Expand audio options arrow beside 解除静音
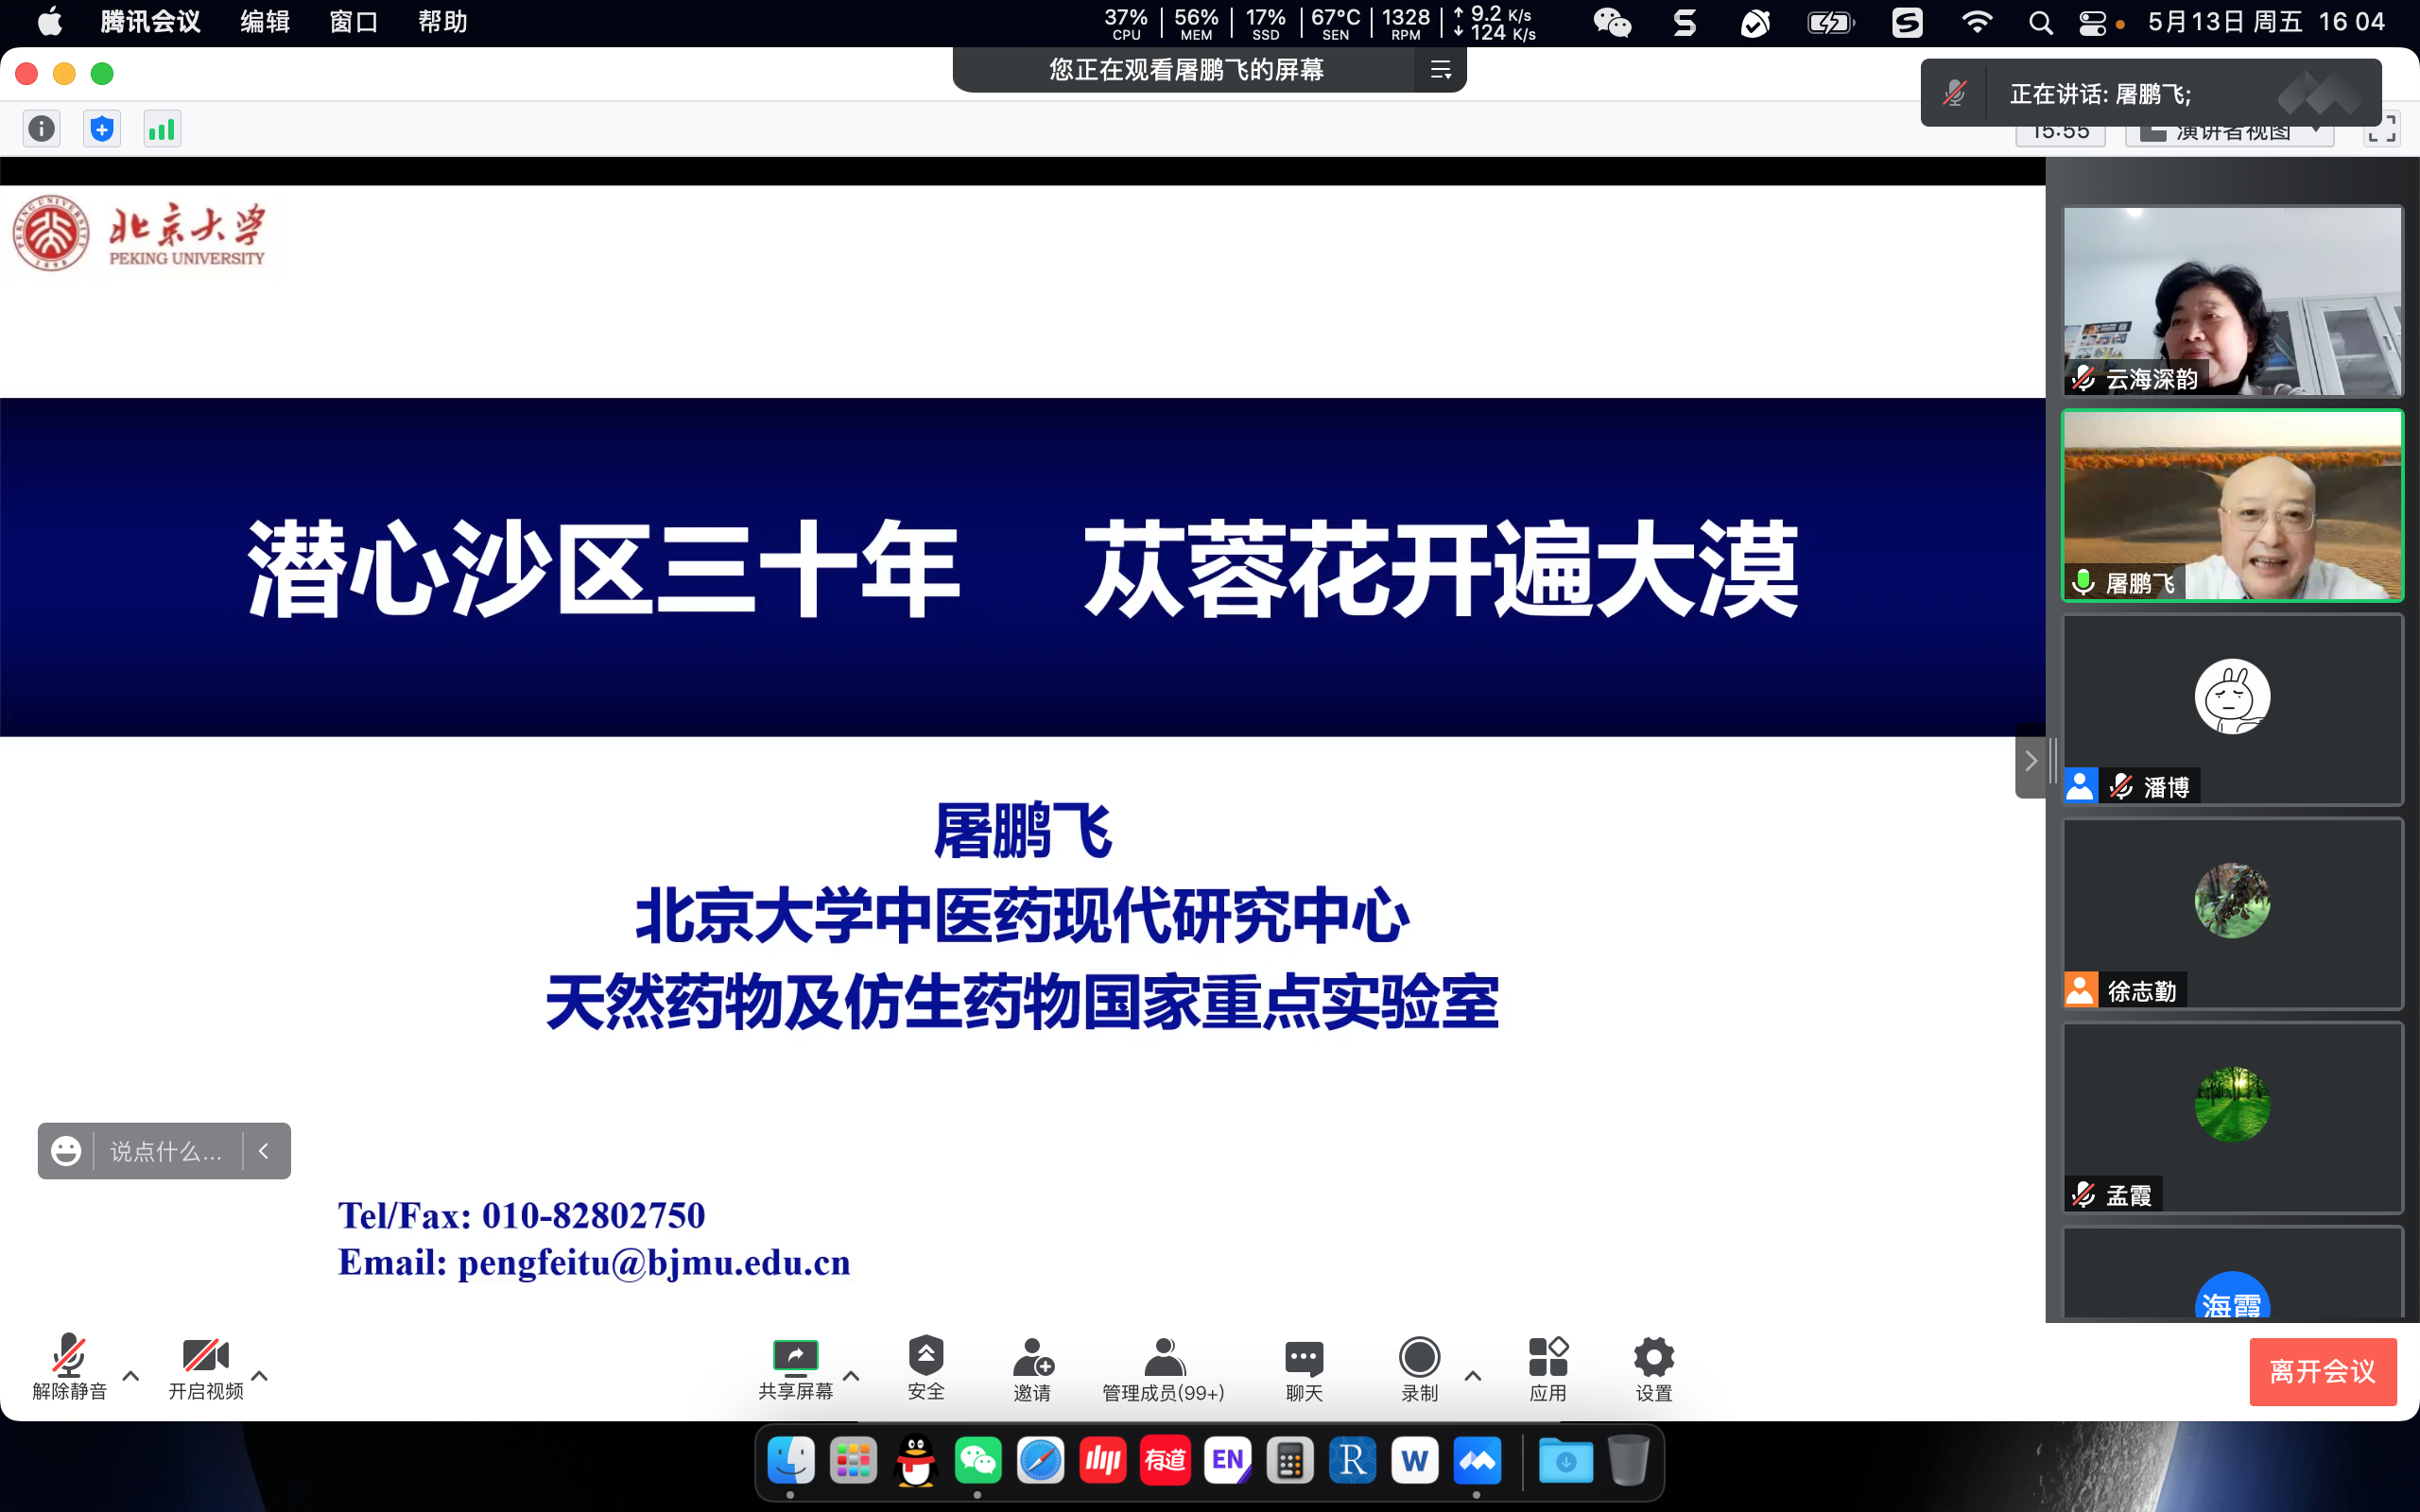The image size is (2420, 1512). point(131,1376)
